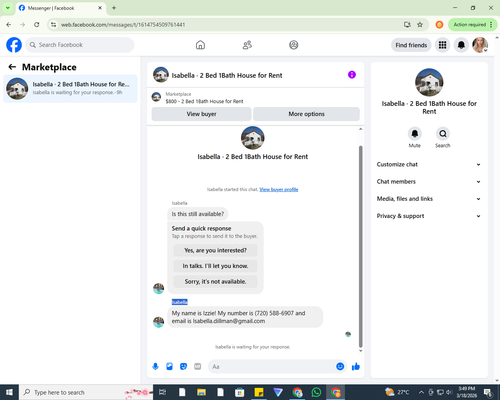Open the View buyer profile link
Image resolution: width=500 pixels, height=400 pixels.
279,189
